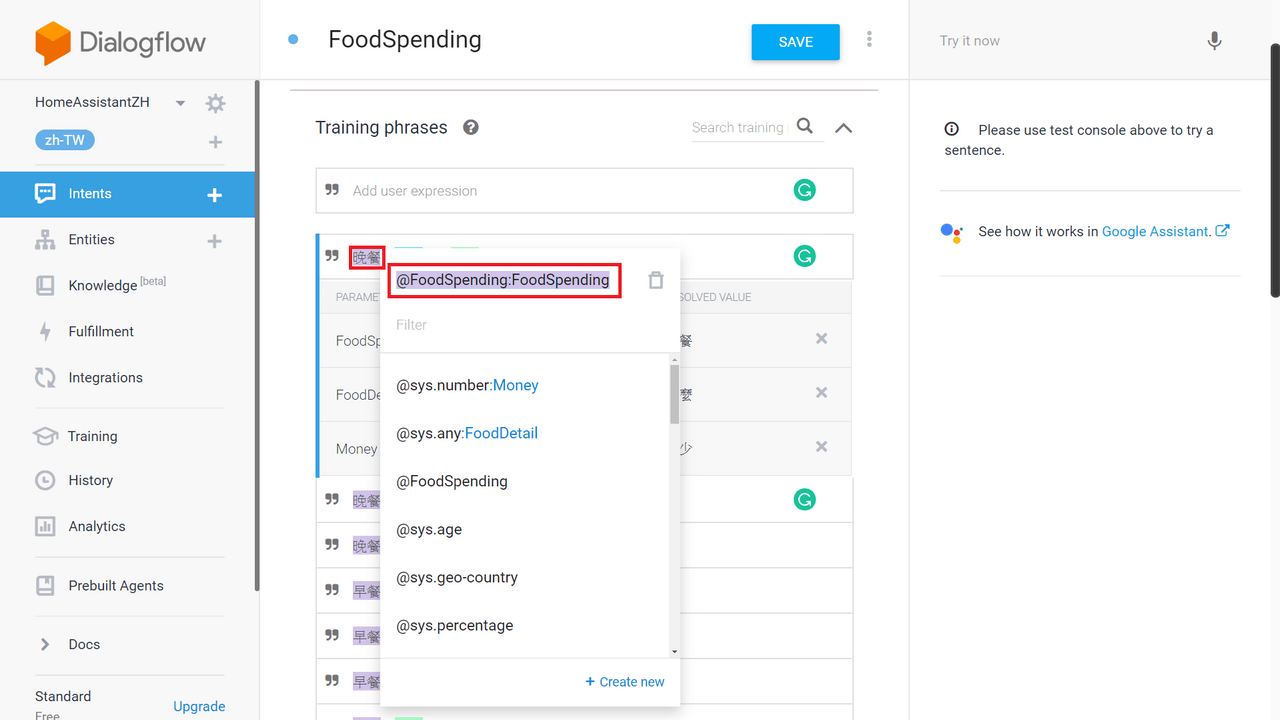Screen dimensions: 1280x720
Task: Choose @sys.number:Money from entity list
Action: [x=467, y=385]
